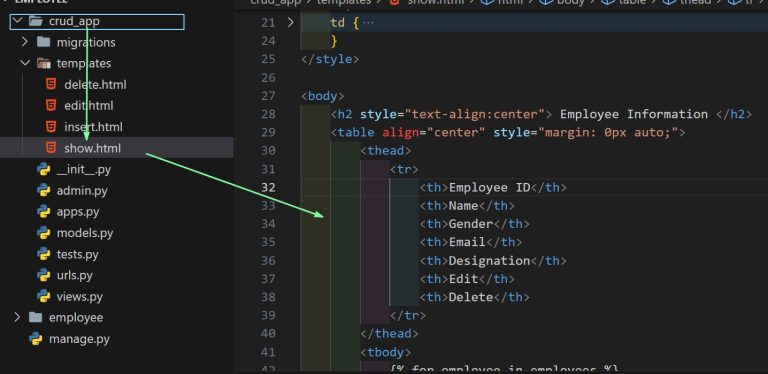Click the Python icon of models.py
Image resolution: width=768 pixels, height=374 pixels.
pos(44,233)
